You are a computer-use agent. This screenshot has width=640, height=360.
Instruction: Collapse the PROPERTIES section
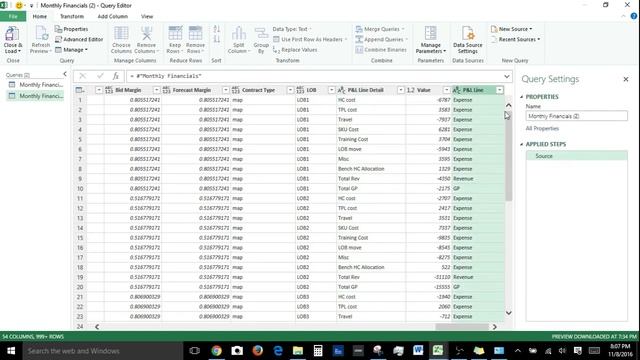522,97
